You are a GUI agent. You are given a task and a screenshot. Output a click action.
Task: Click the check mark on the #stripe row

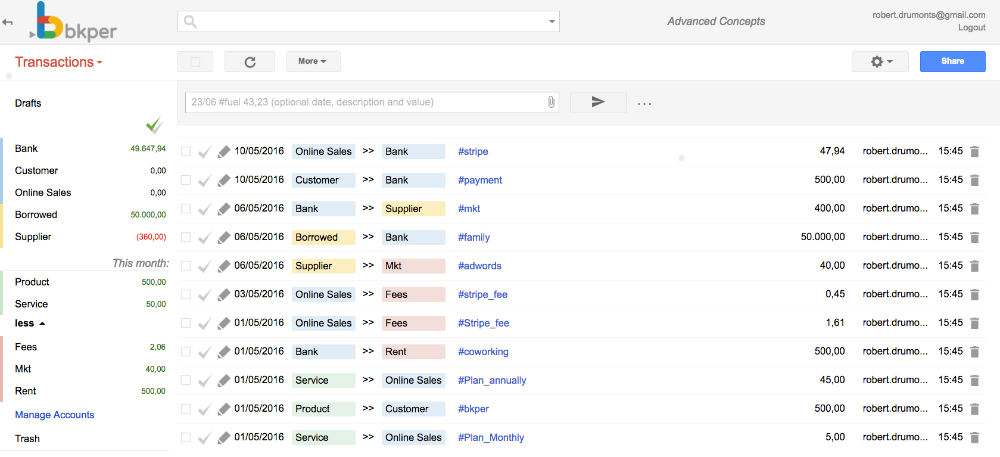[204, 152]
